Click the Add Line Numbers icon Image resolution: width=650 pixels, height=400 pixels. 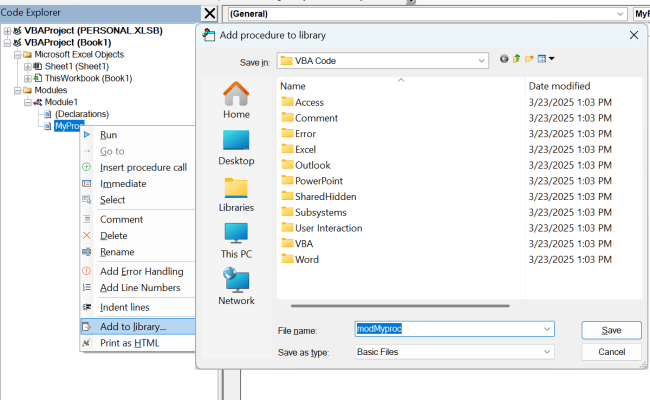click(87, 287)
